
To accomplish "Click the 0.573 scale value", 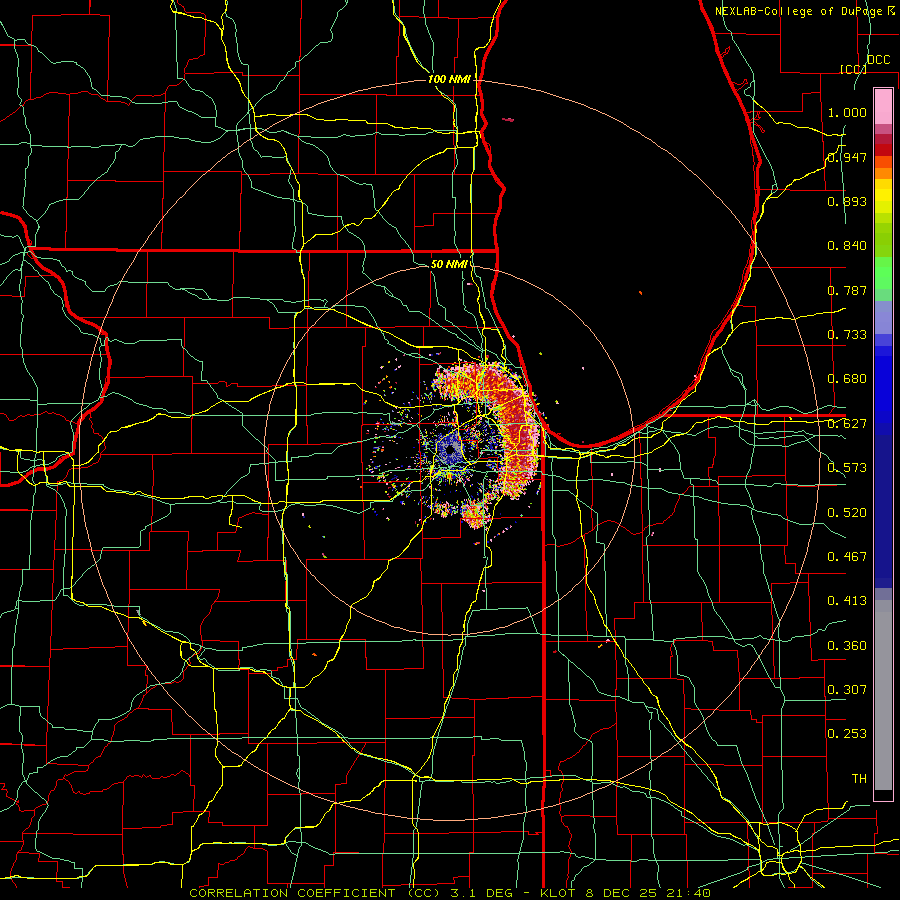I will tap(847, 468).
